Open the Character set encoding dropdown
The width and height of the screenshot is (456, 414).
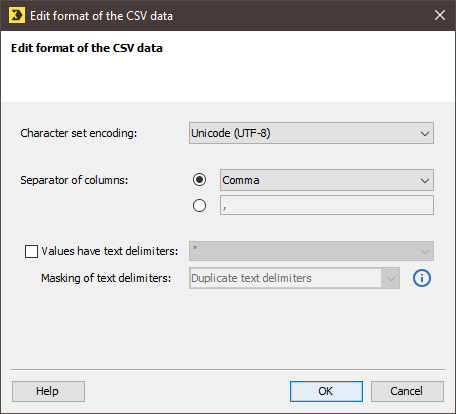point(311,133)
